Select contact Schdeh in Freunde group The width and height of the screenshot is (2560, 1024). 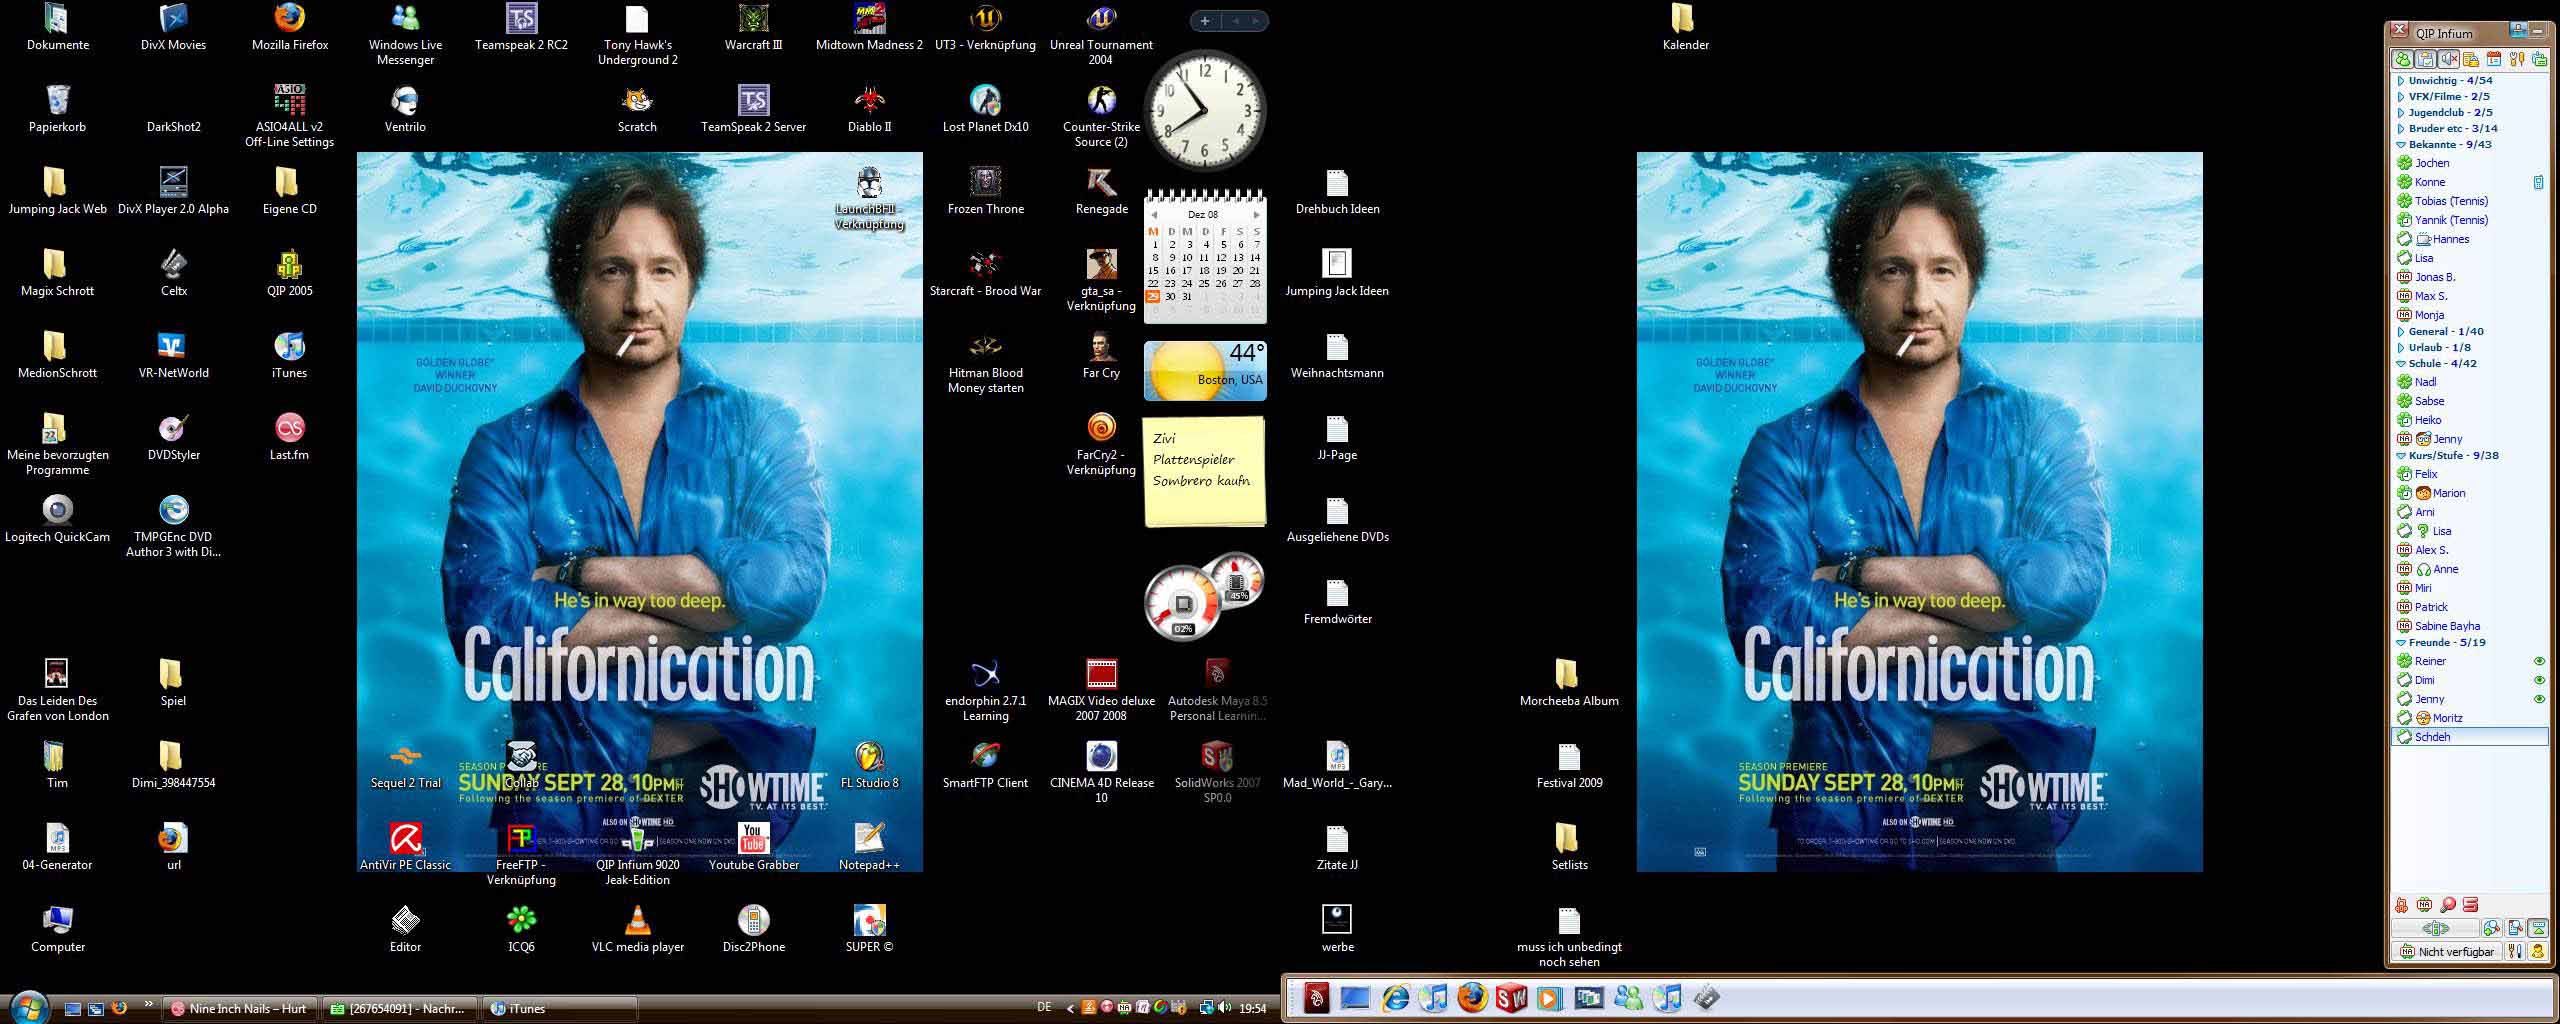(2469, 737)
